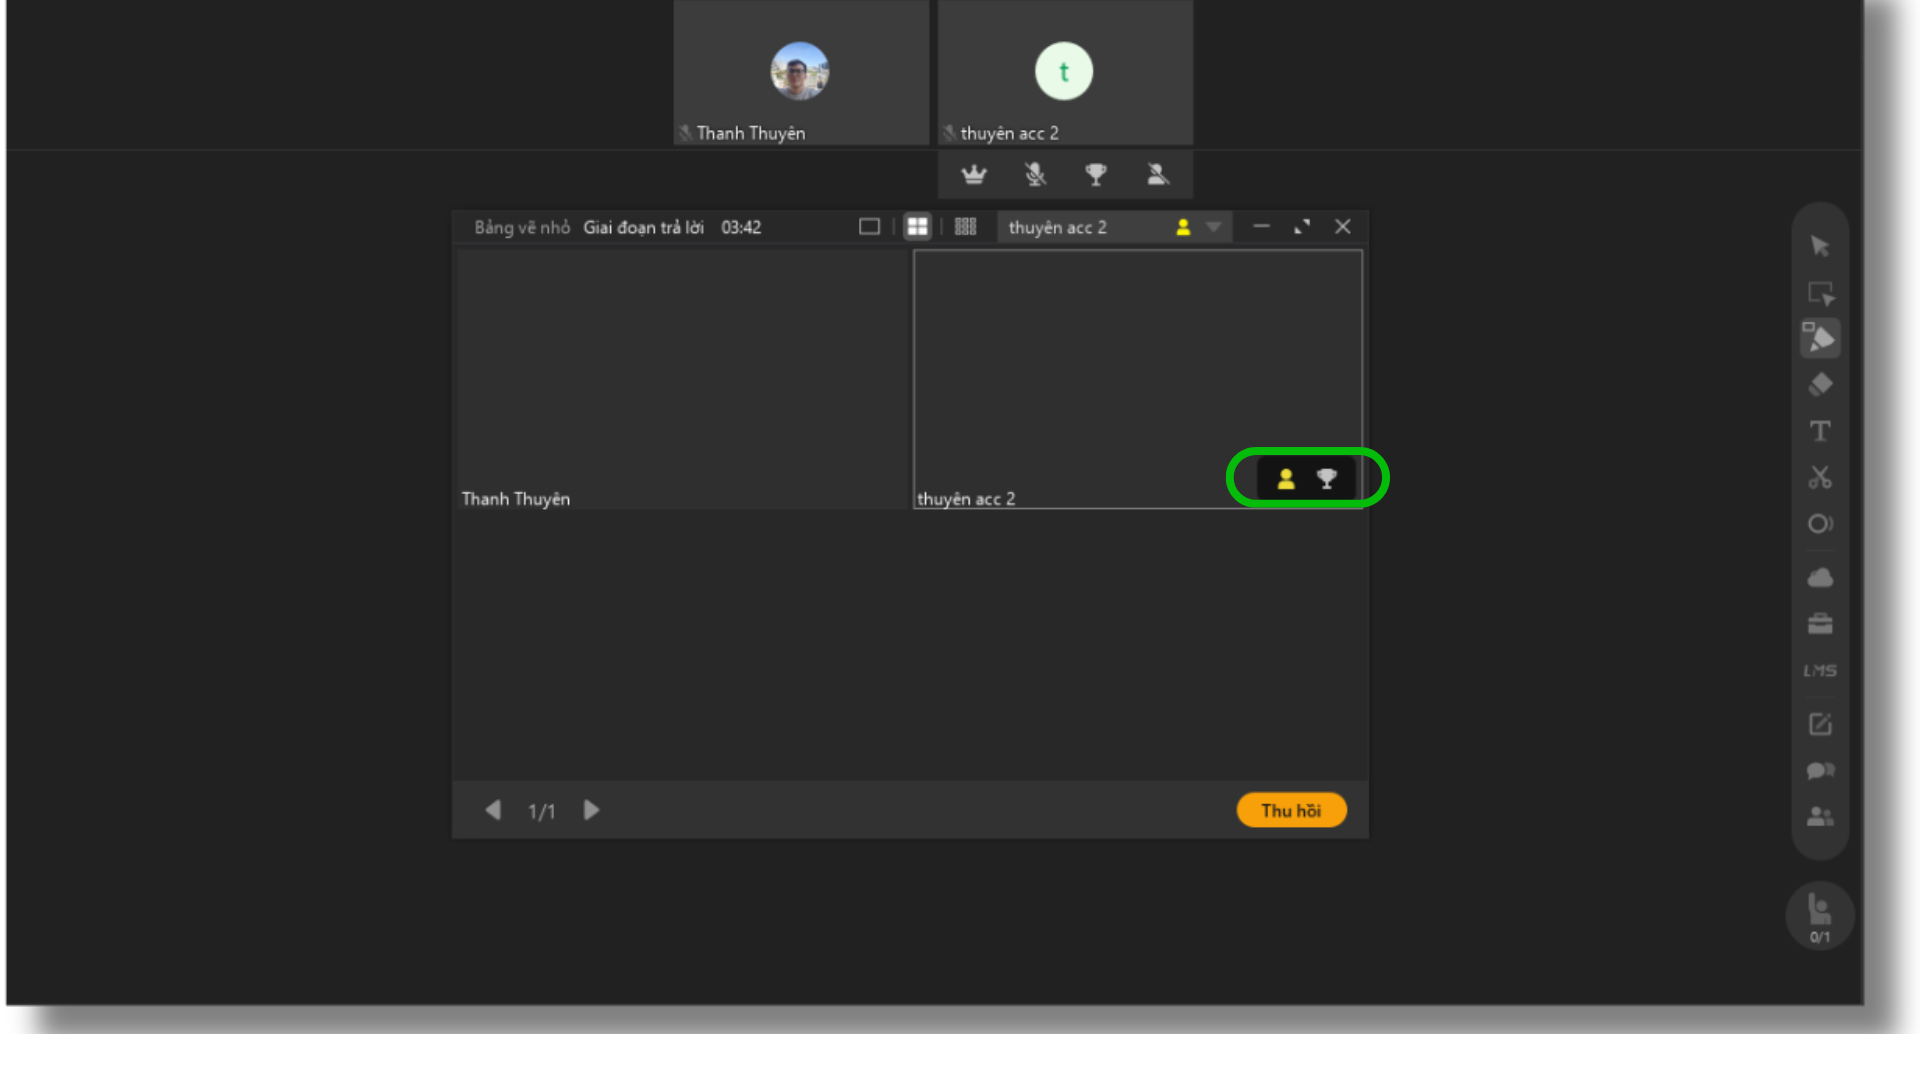Open Thanh Thuyên's small whiteboard thumbnail
The image size is (1920, 1080).
point(682,379)
